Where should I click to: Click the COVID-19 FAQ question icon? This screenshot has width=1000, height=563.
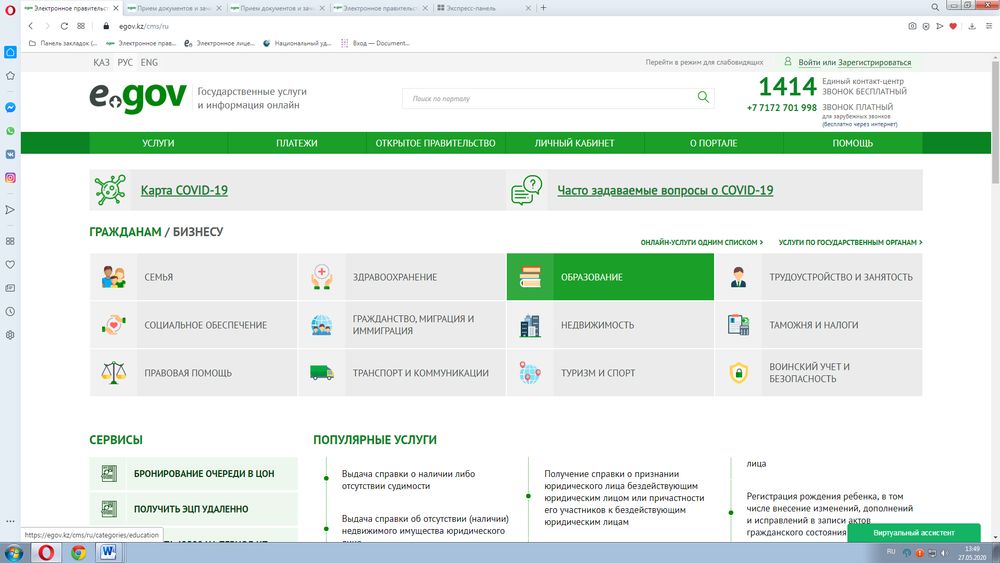(x=526, y=190)
